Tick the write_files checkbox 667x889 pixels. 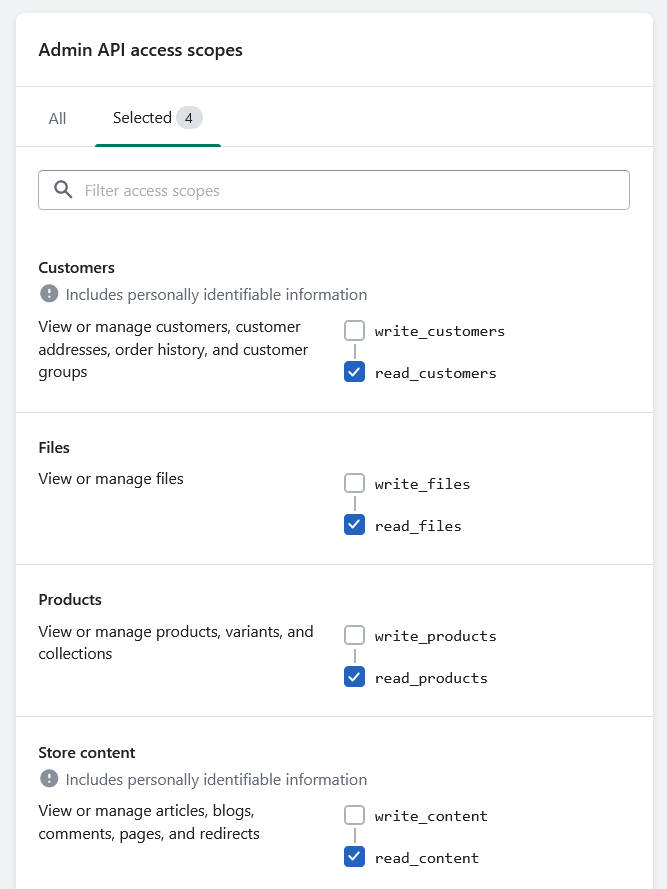354,484
